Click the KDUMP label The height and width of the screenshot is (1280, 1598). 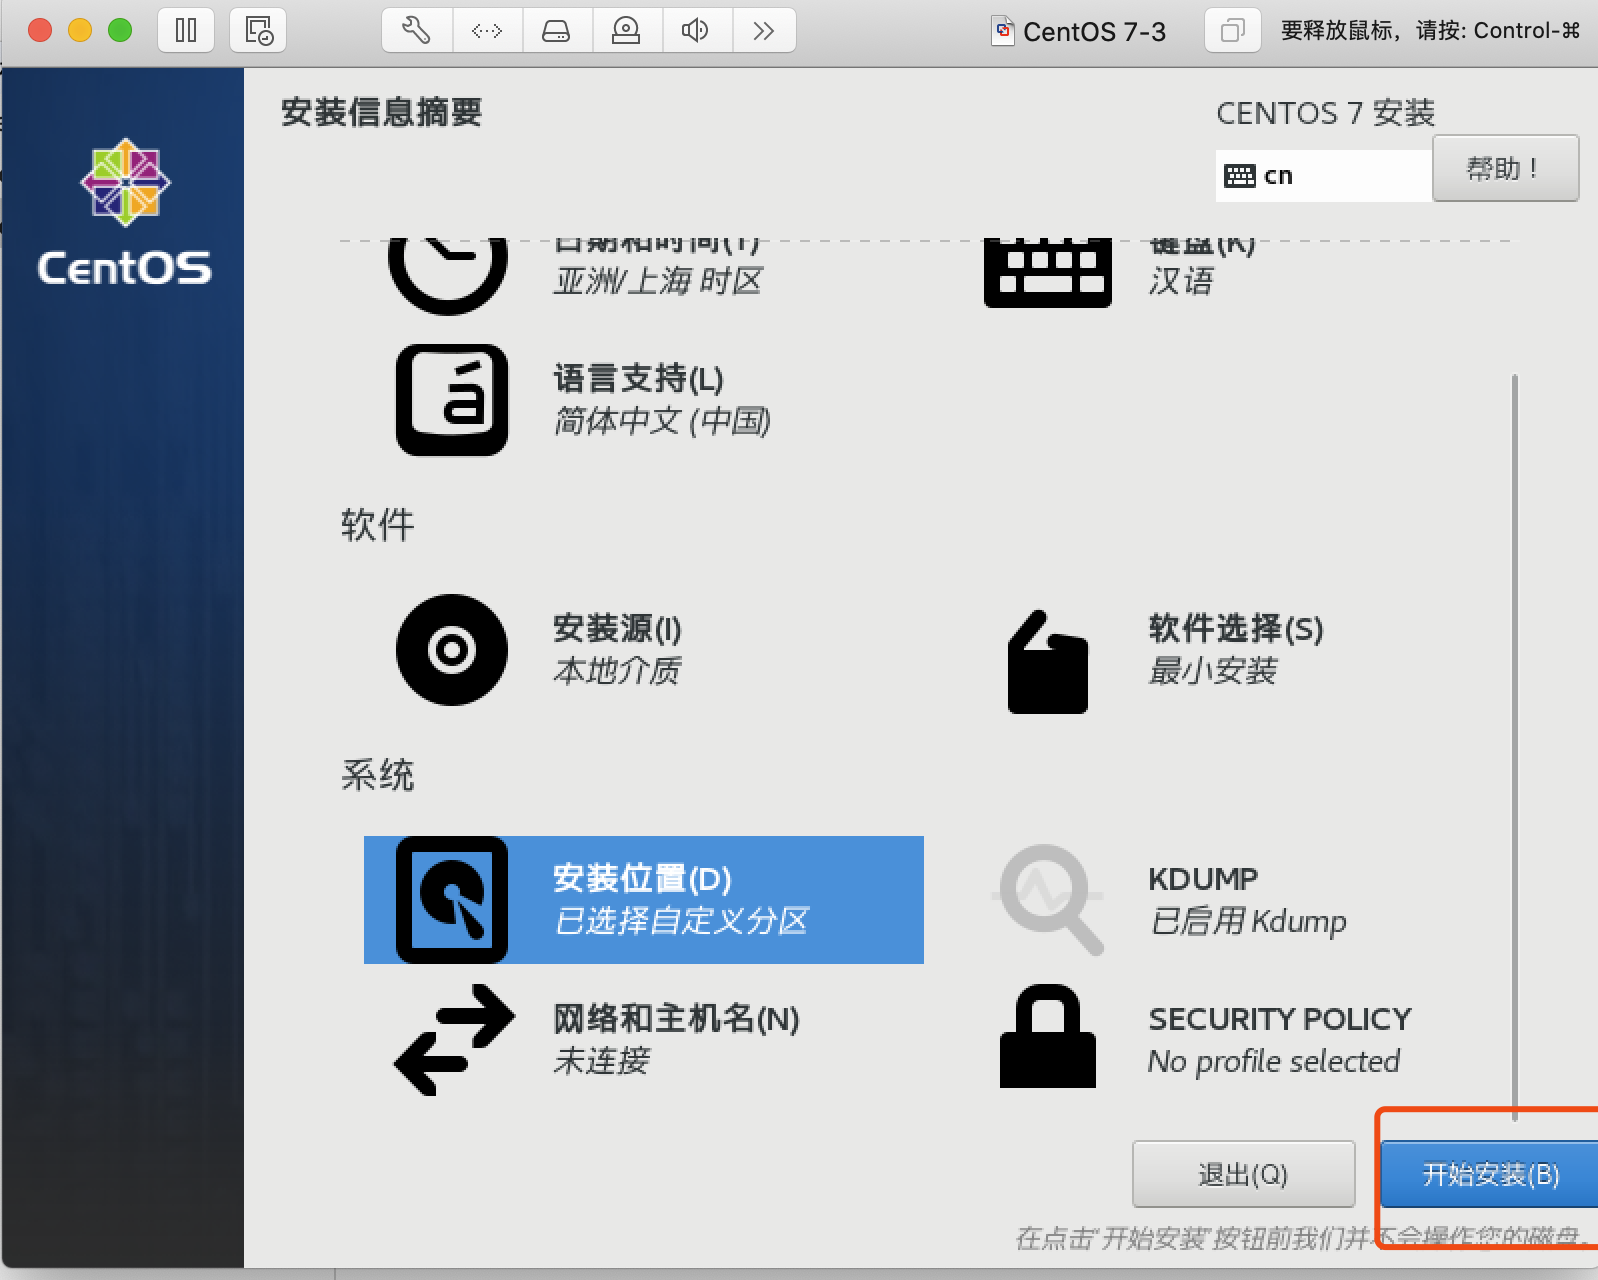1203,879
